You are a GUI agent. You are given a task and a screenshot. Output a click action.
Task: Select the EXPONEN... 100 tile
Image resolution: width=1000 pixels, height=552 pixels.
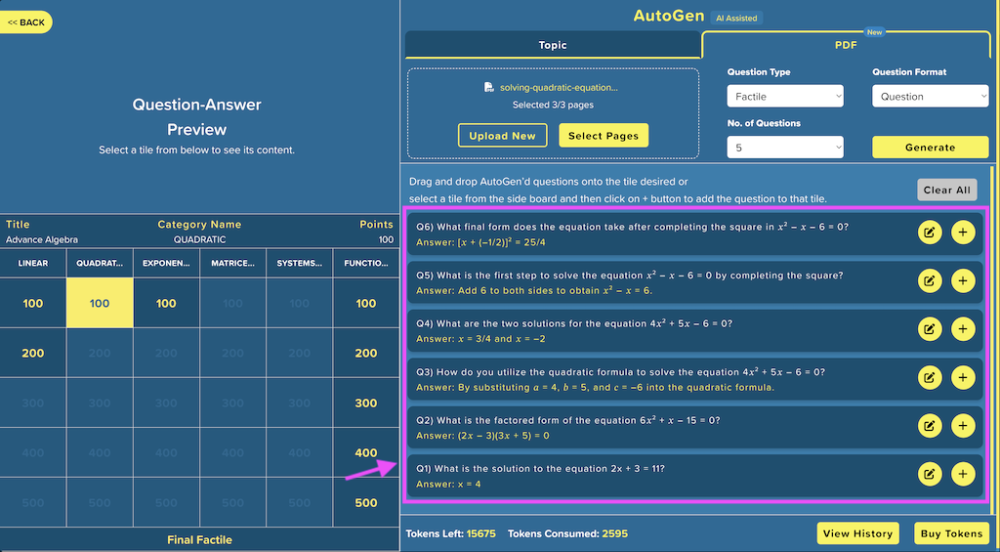pyautogui.click(x=166, y=303)
